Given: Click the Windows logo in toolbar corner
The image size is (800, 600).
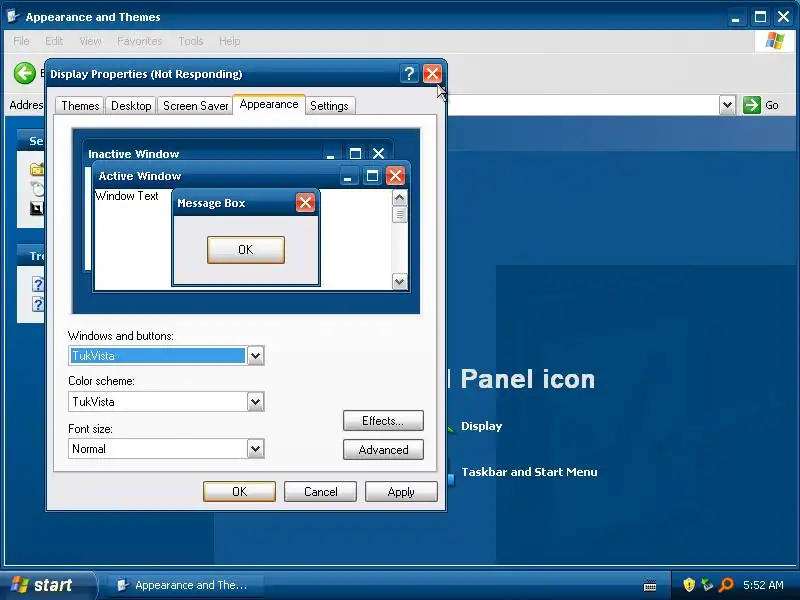Looking at the screenshot, I should click(775, 41).
